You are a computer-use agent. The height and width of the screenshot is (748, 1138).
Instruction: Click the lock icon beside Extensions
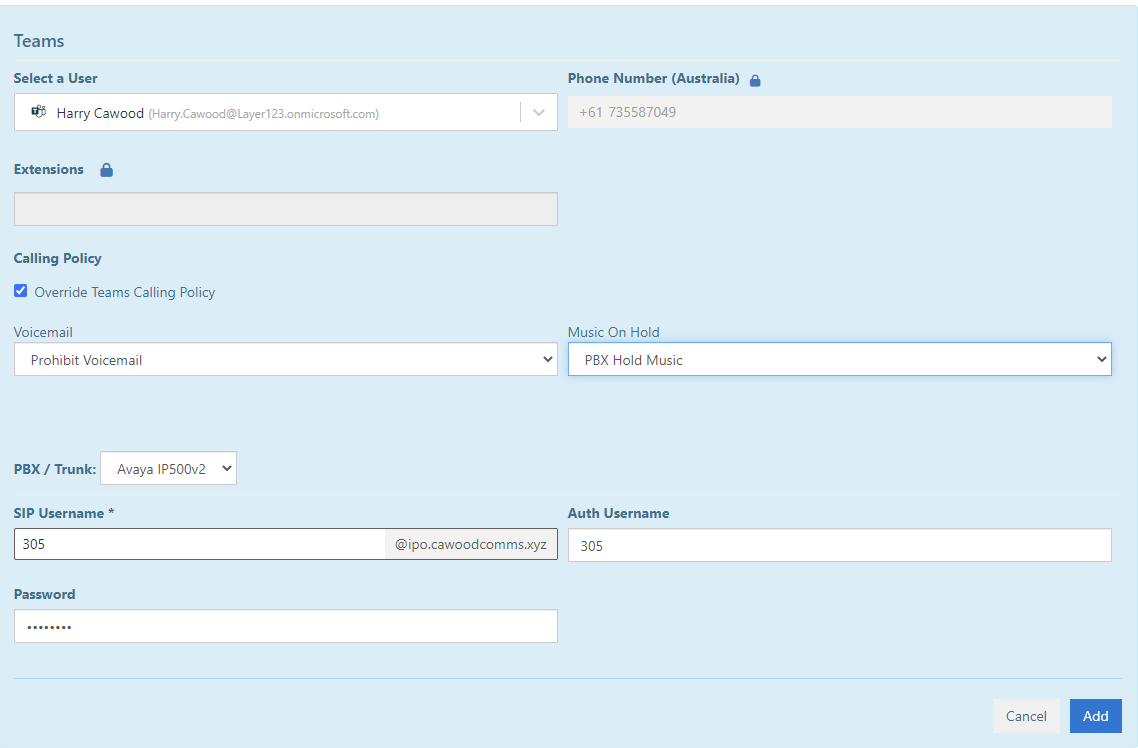click(x=107, y=170)
